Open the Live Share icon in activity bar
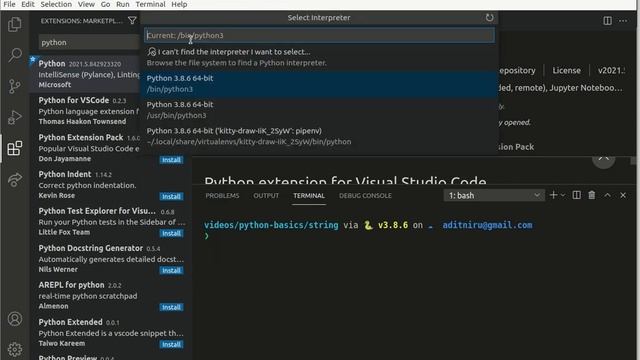The image size is (640, 360). 15,179
